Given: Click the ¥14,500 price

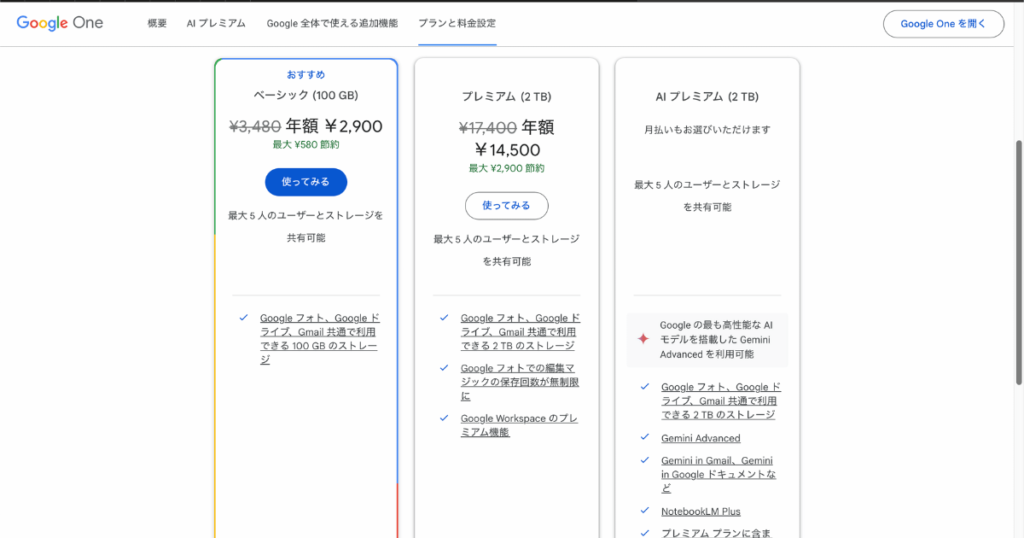Looking at the screenshot, I should click(x=507, y=150).
